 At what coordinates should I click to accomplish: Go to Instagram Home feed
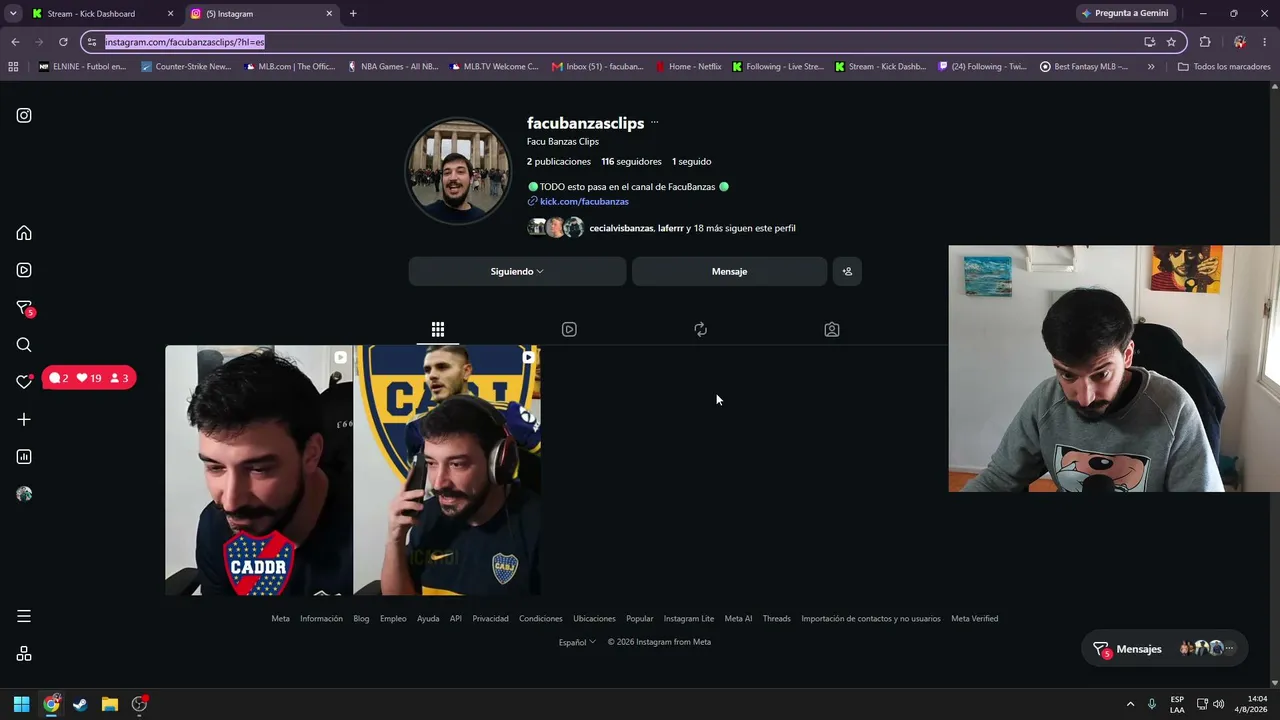[x=24, y=233]
